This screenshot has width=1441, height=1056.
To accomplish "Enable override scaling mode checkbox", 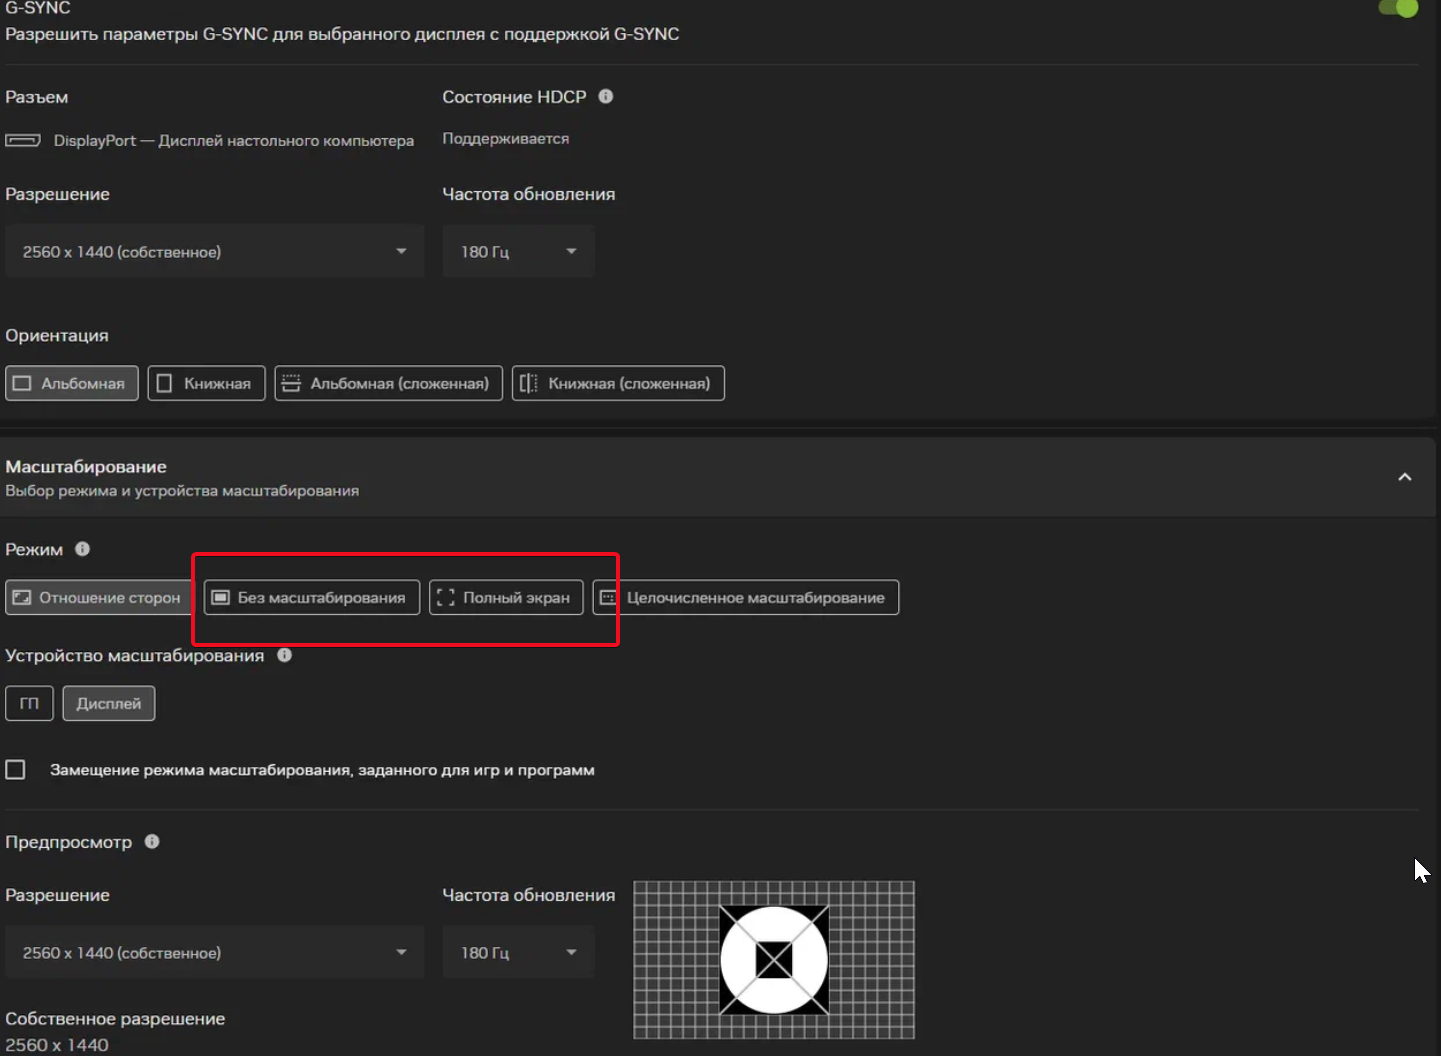I will pyautogui.click(x=16, y=770).
